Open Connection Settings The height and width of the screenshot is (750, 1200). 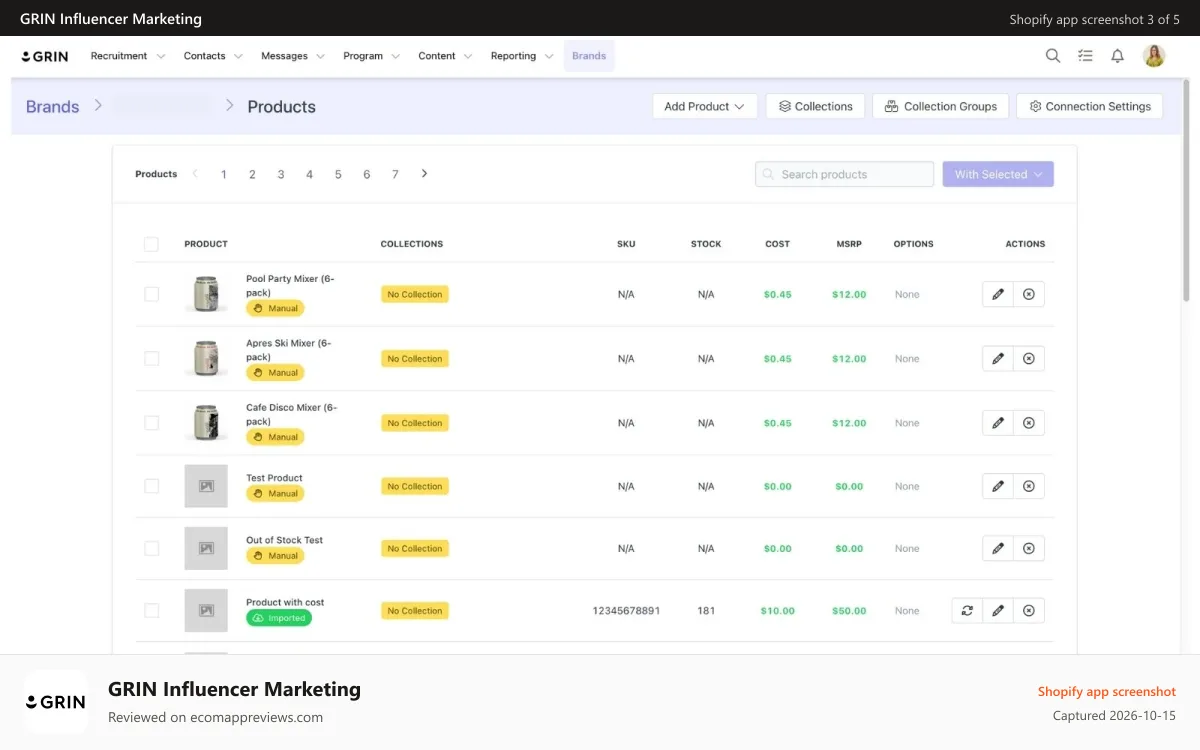point(1090,106)
